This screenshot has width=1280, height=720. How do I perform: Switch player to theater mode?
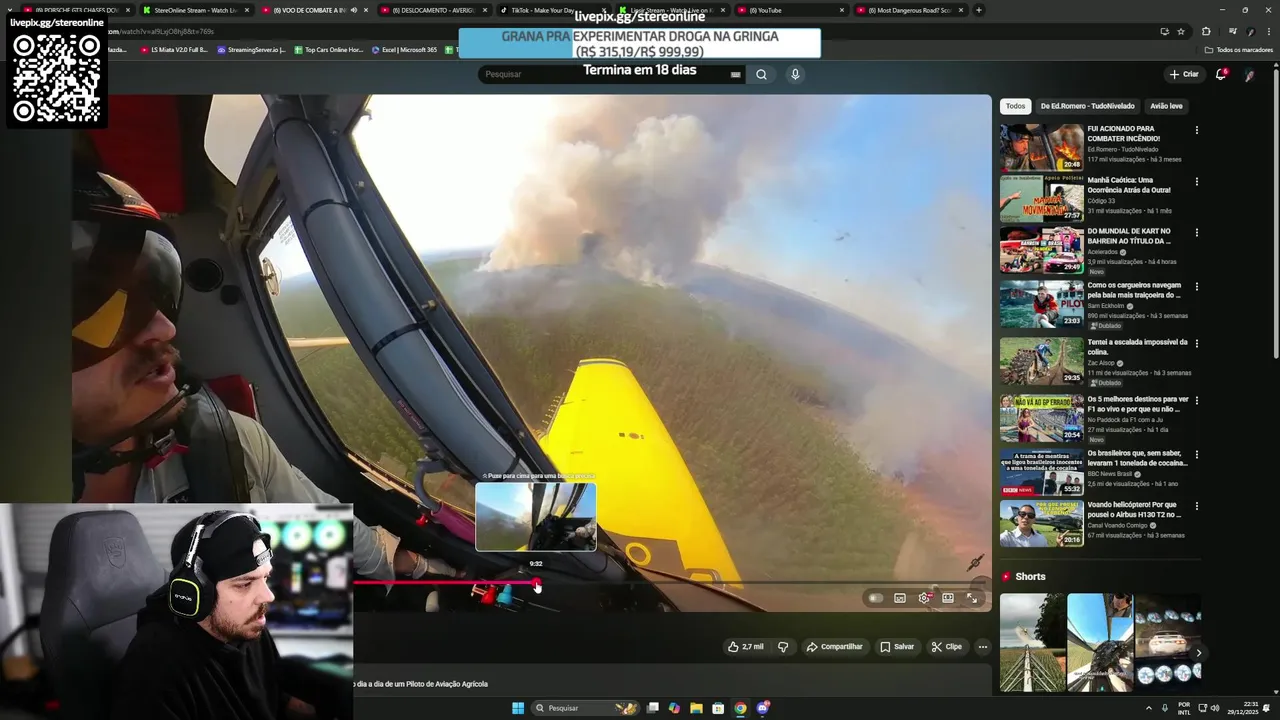coord(948,598)
